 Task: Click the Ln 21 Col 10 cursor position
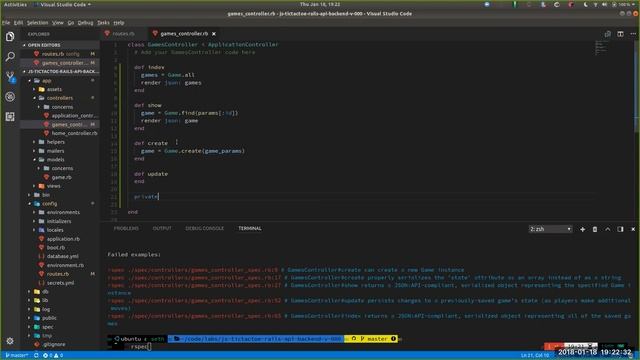click(x=535, y=356)
